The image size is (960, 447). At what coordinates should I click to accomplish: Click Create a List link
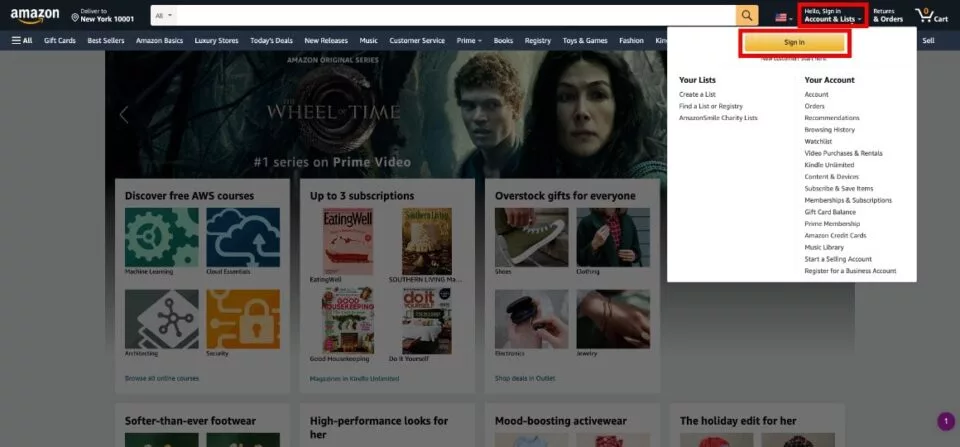(x=696, y=94)
